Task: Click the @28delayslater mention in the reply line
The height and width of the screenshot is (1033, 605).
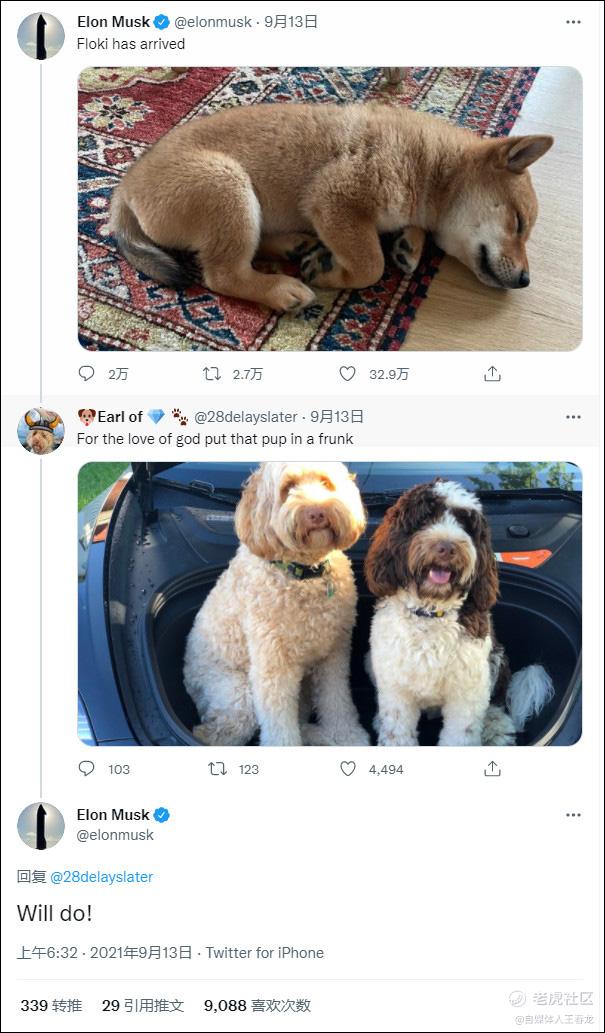Action: tap(102, 877)
